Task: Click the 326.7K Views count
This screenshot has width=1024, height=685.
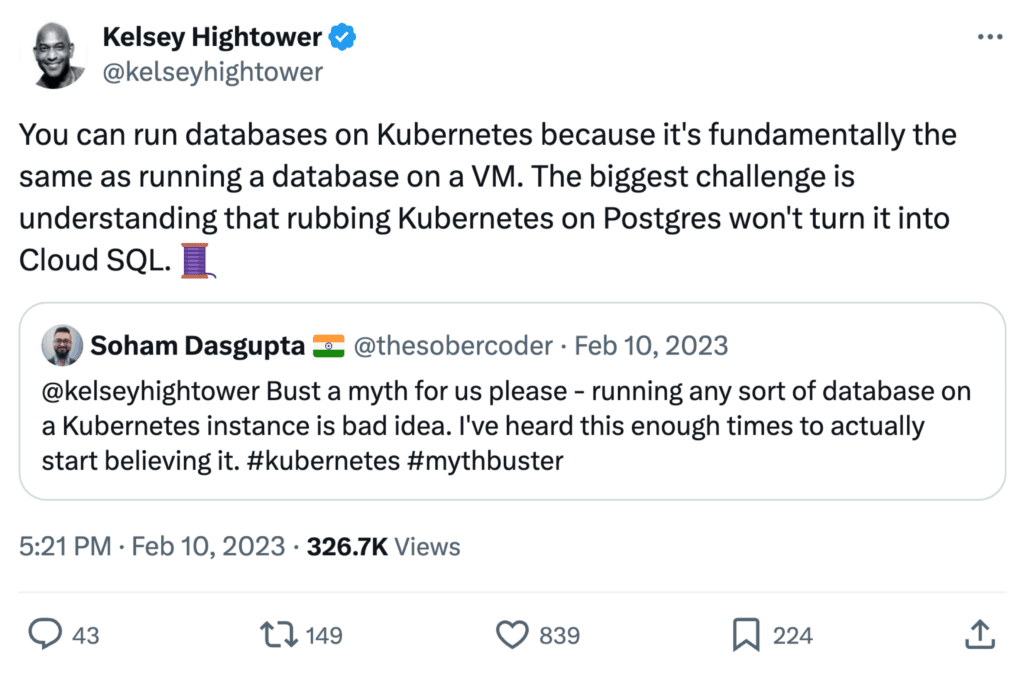Action: coord(384,547)
